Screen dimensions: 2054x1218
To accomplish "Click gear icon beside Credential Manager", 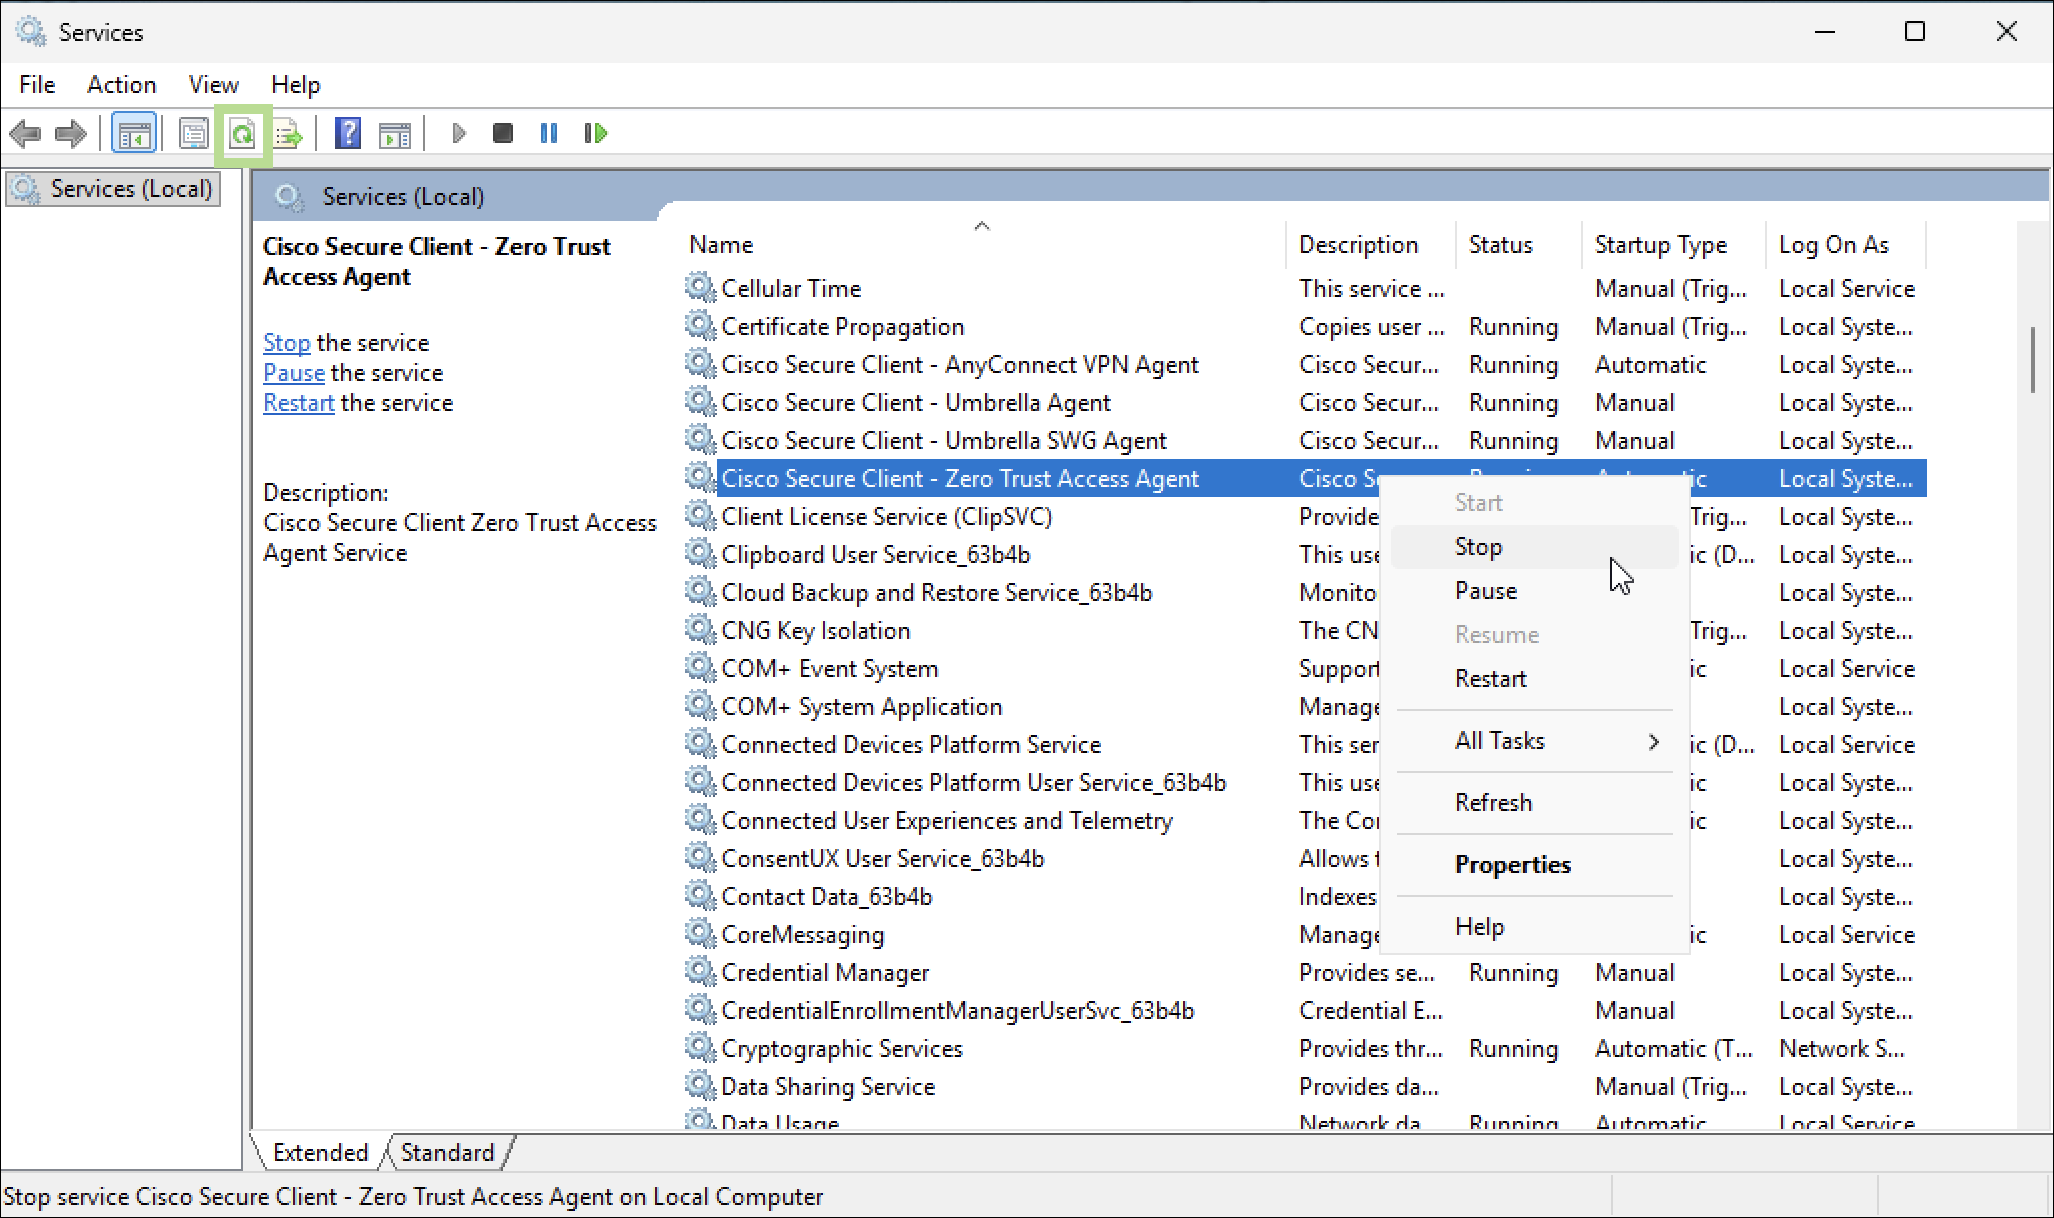I will pos(700,971).
